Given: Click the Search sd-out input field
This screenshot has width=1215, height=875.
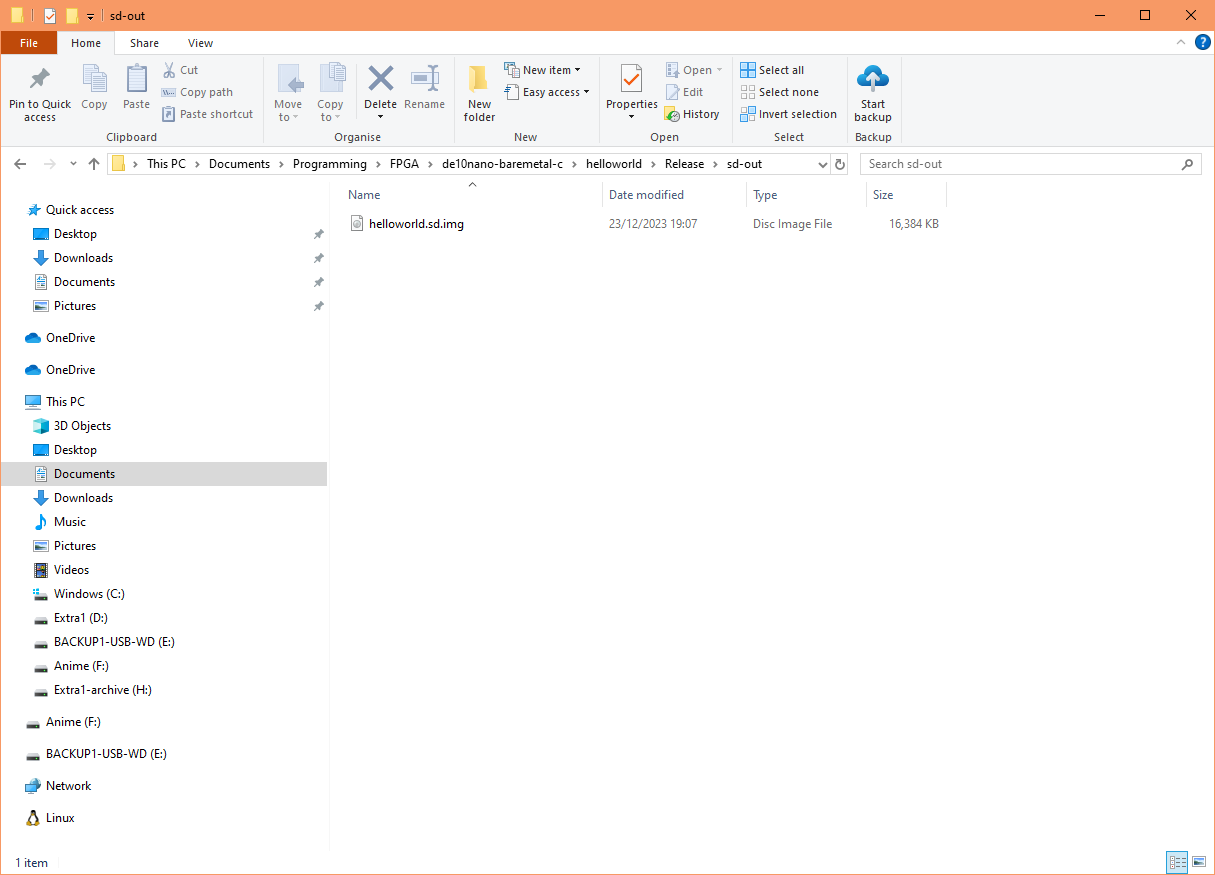Looking at the screenshot, I should 1020,164.
